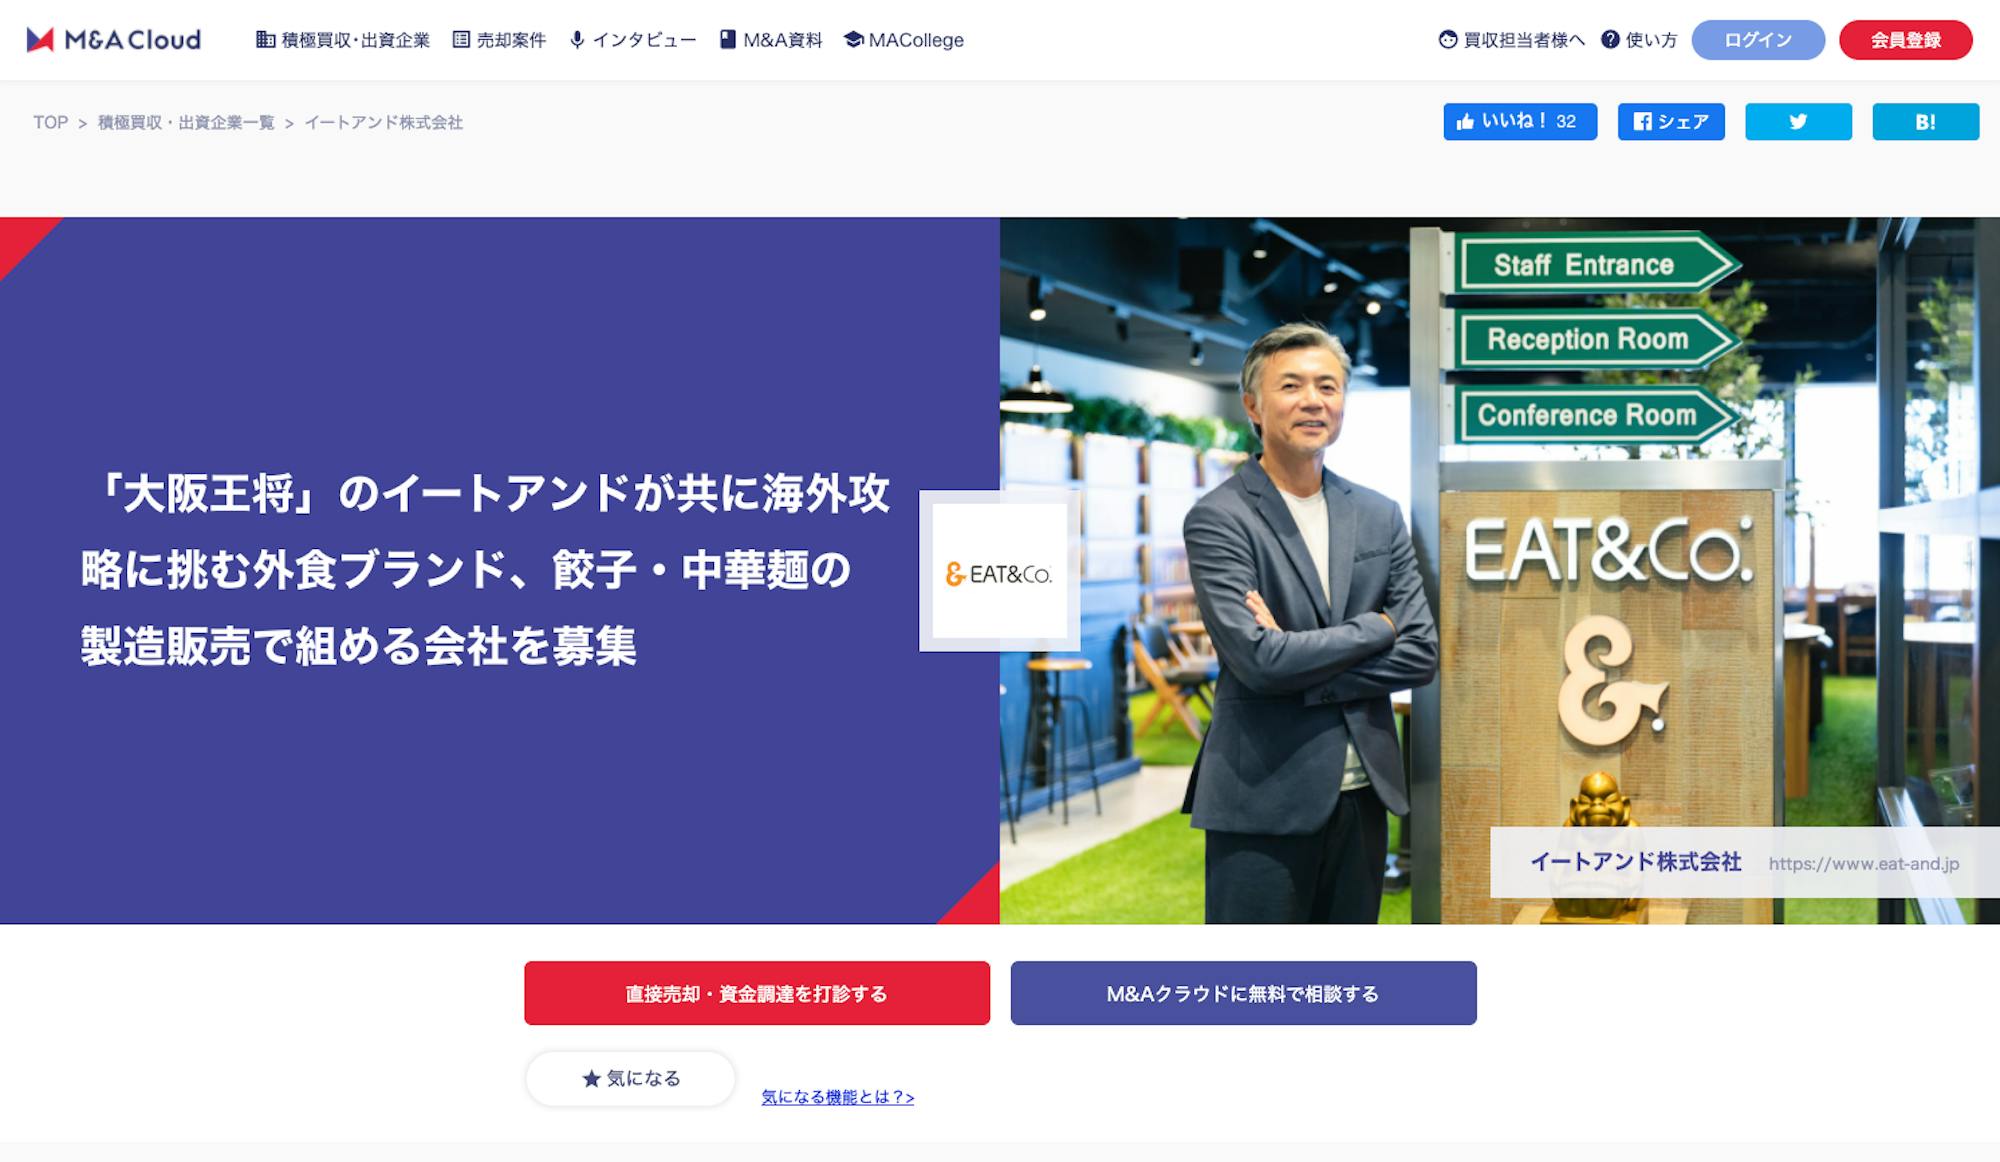The image size is (2000, 1162).
Task: Bookmark with Hatena B! button
Action: coord(1925,122)
